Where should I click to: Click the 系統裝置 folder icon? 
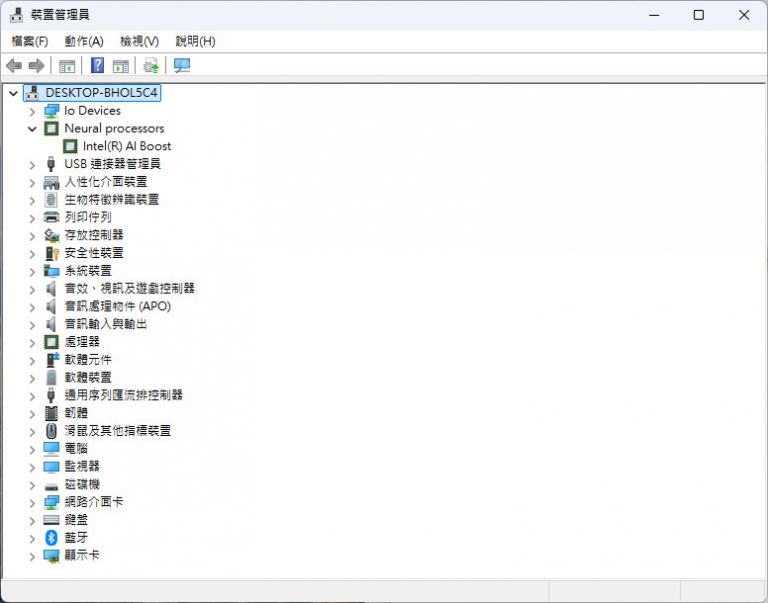pos(51,270)
